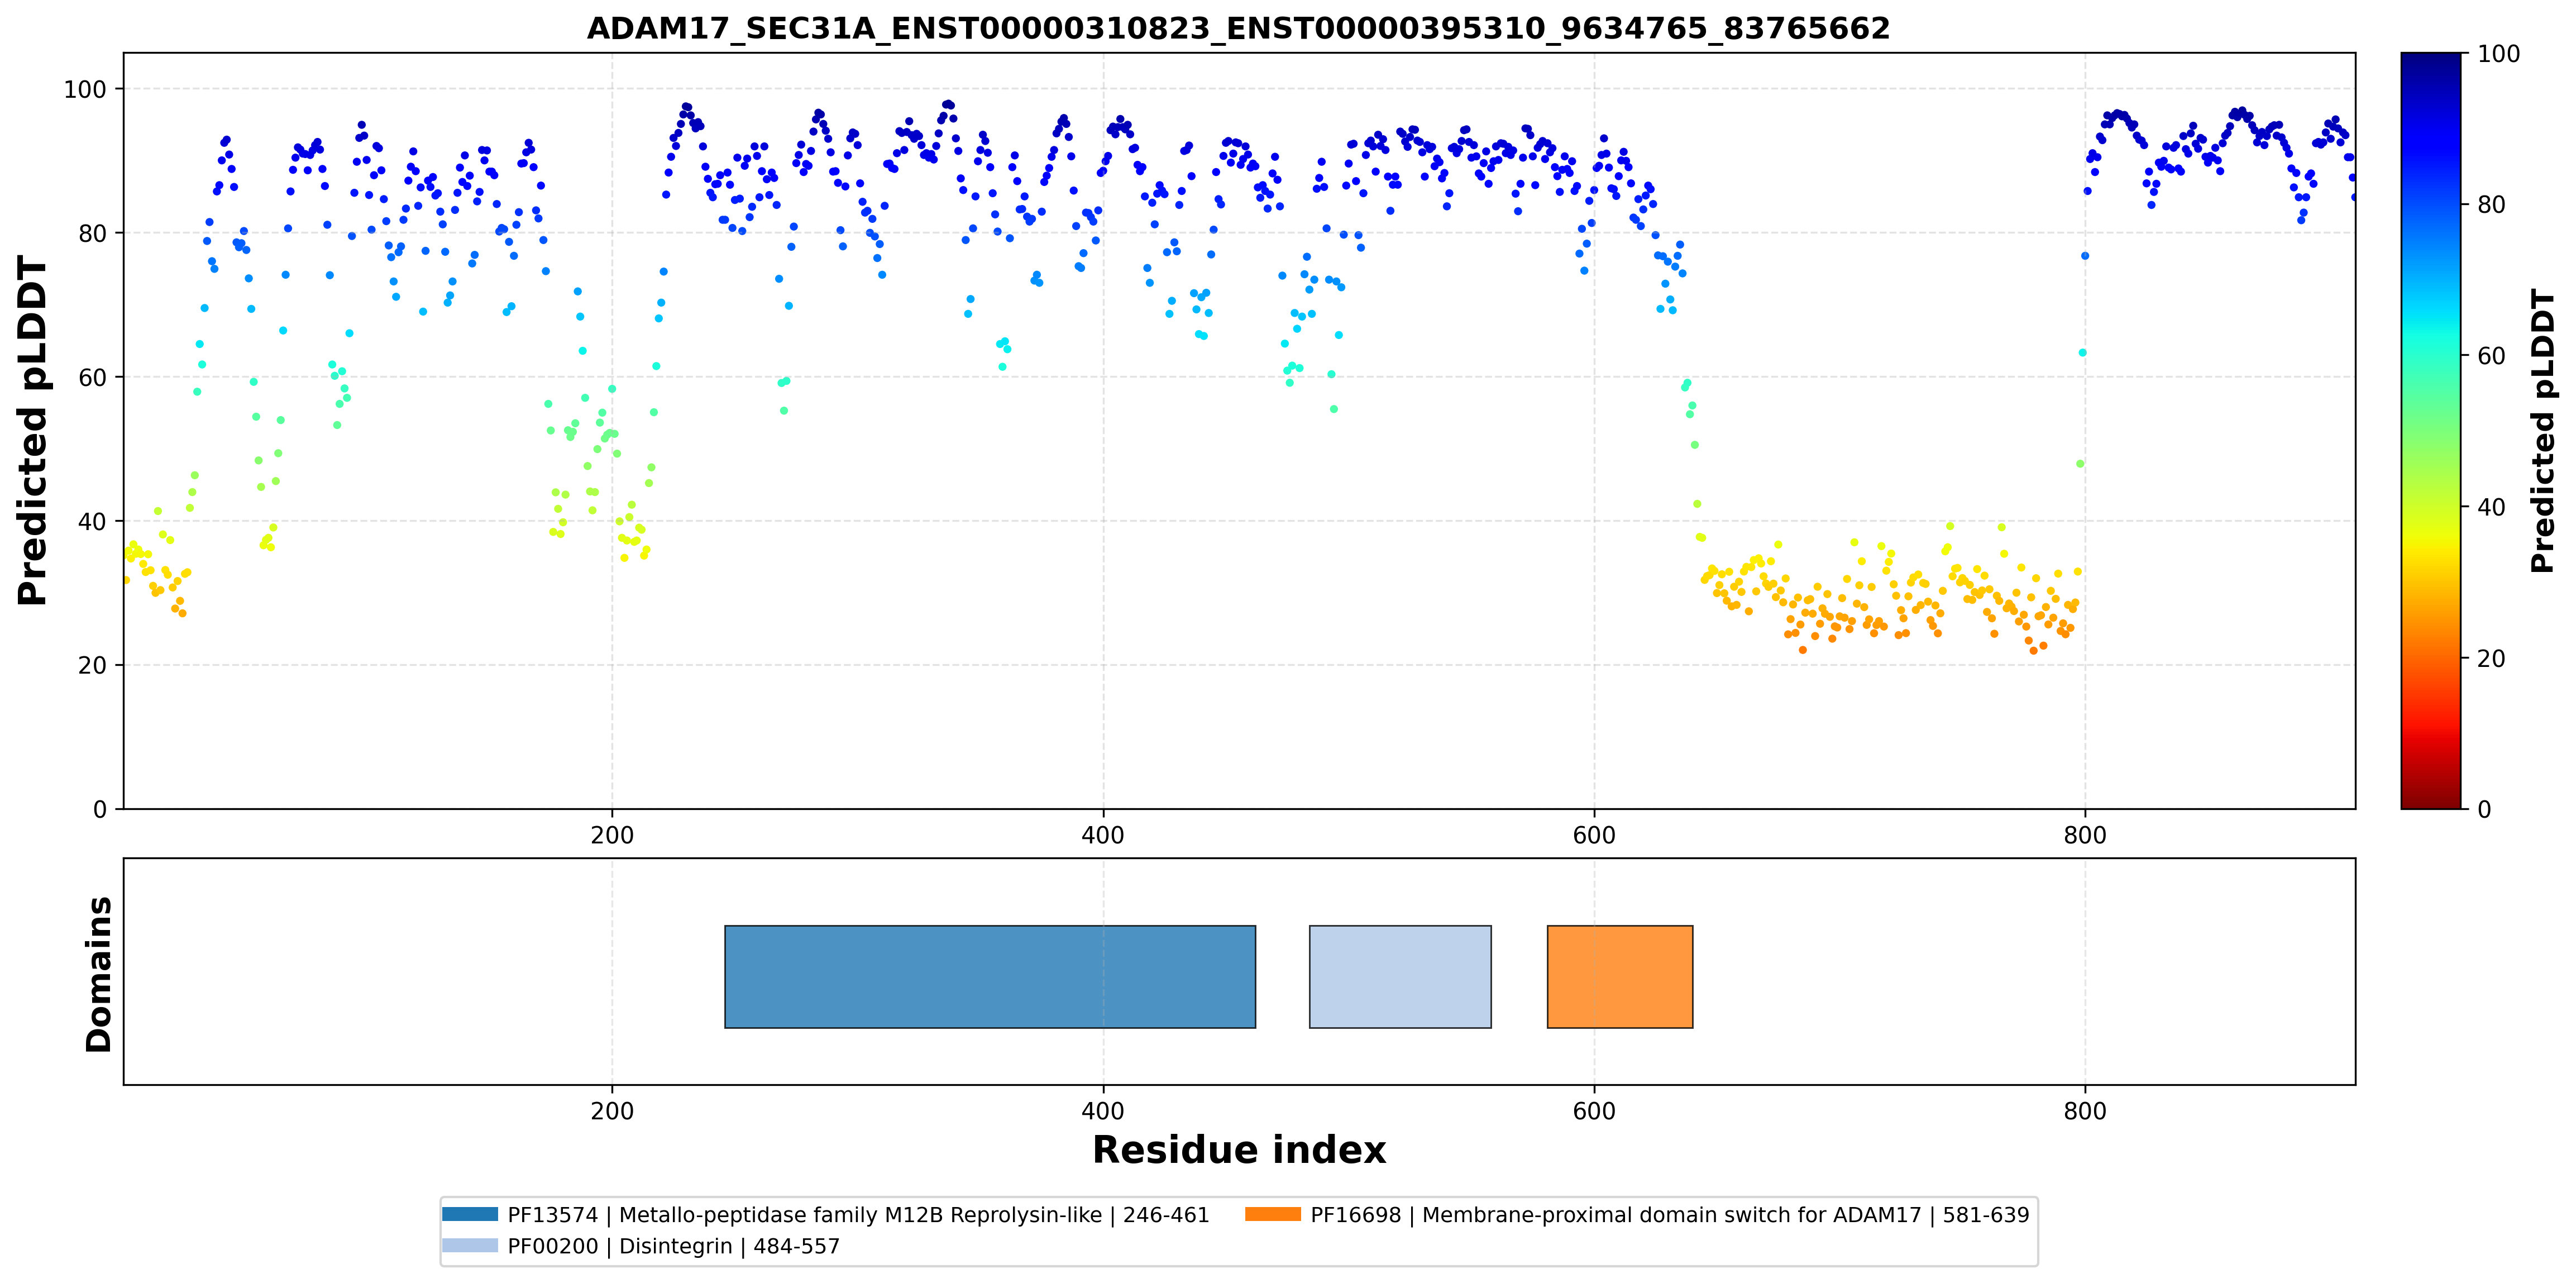This screenshot has height=1283, width=2576.
Task: Click the y-axis 60 tick label
Action: tap(92, 378)
